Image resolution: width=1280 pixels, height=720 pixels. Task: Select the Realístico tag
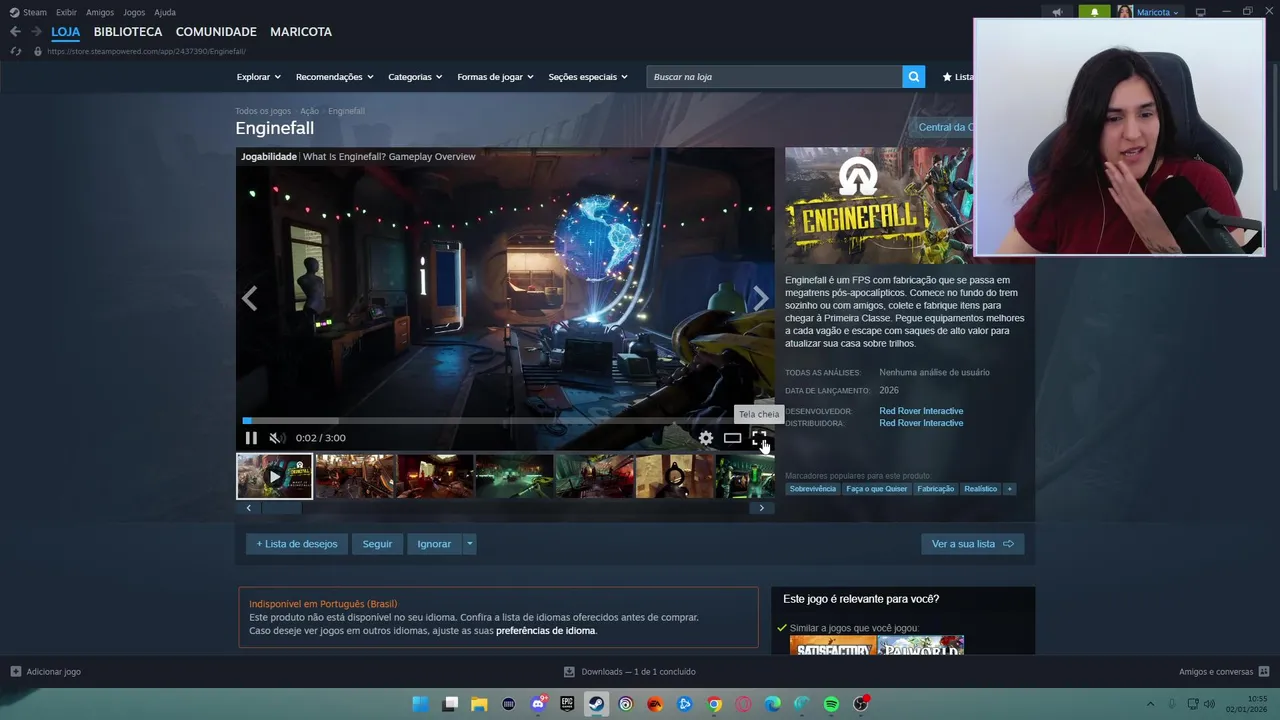980,489
